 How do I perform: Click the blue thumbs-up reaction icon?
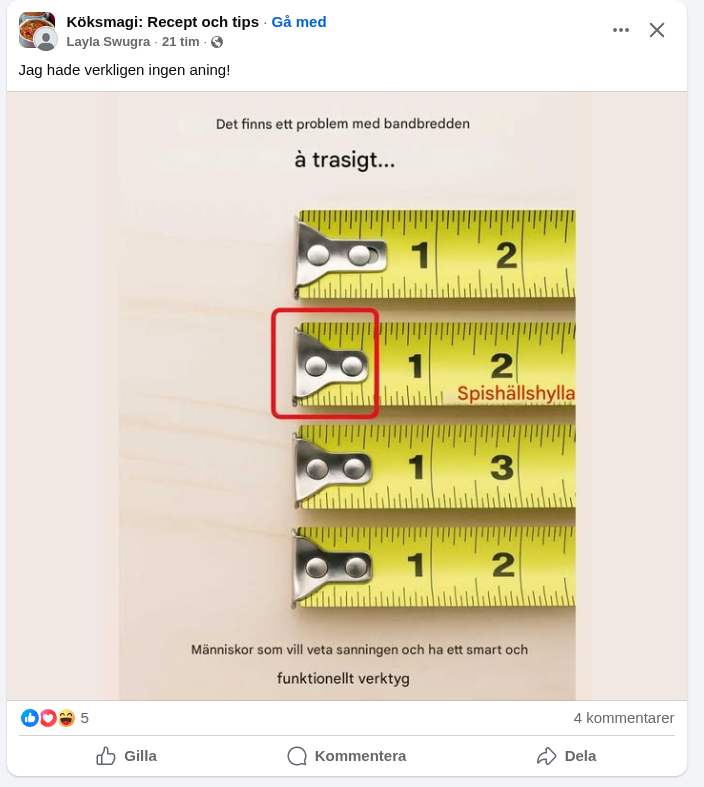(x=30, y=718)
